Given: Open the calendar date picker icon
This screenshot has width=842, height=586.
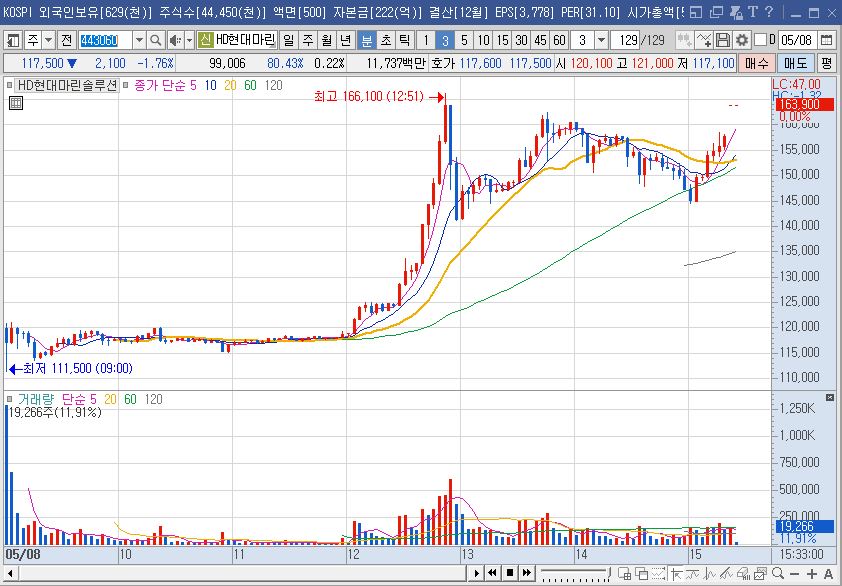Looking at the screenshot, I should [828, 40].
